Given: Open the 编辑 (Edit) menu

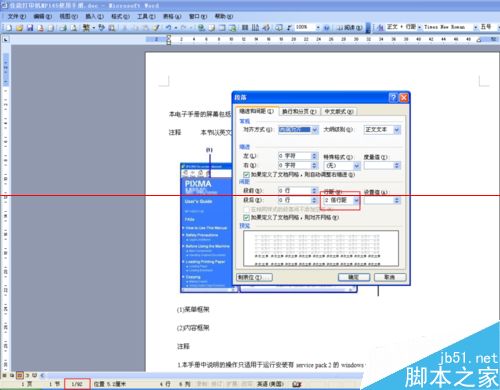Looking at the screenshot, I should (43, 16).
